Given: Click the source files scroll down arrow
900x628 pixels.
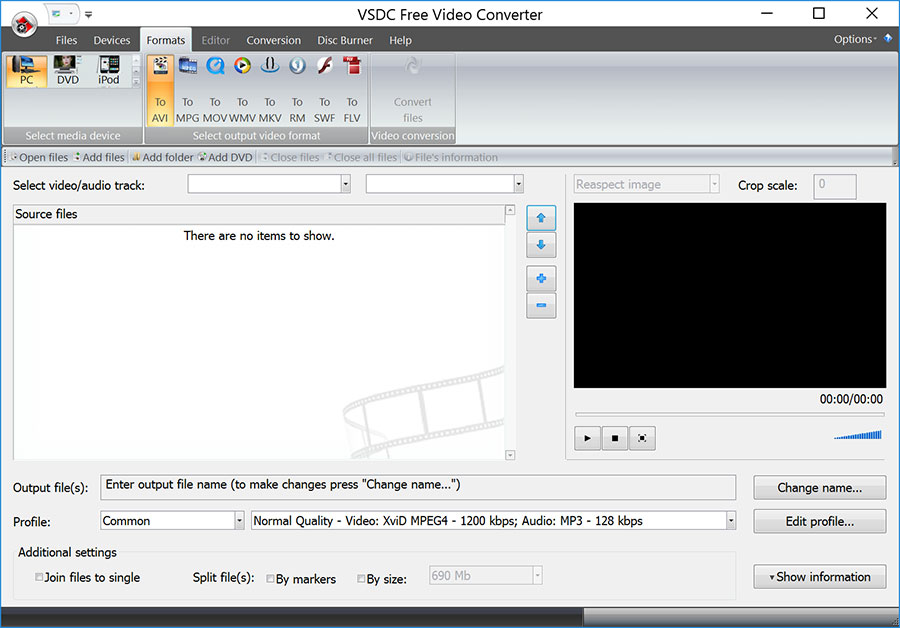Looking at the screenshot, I should point(510,455).
